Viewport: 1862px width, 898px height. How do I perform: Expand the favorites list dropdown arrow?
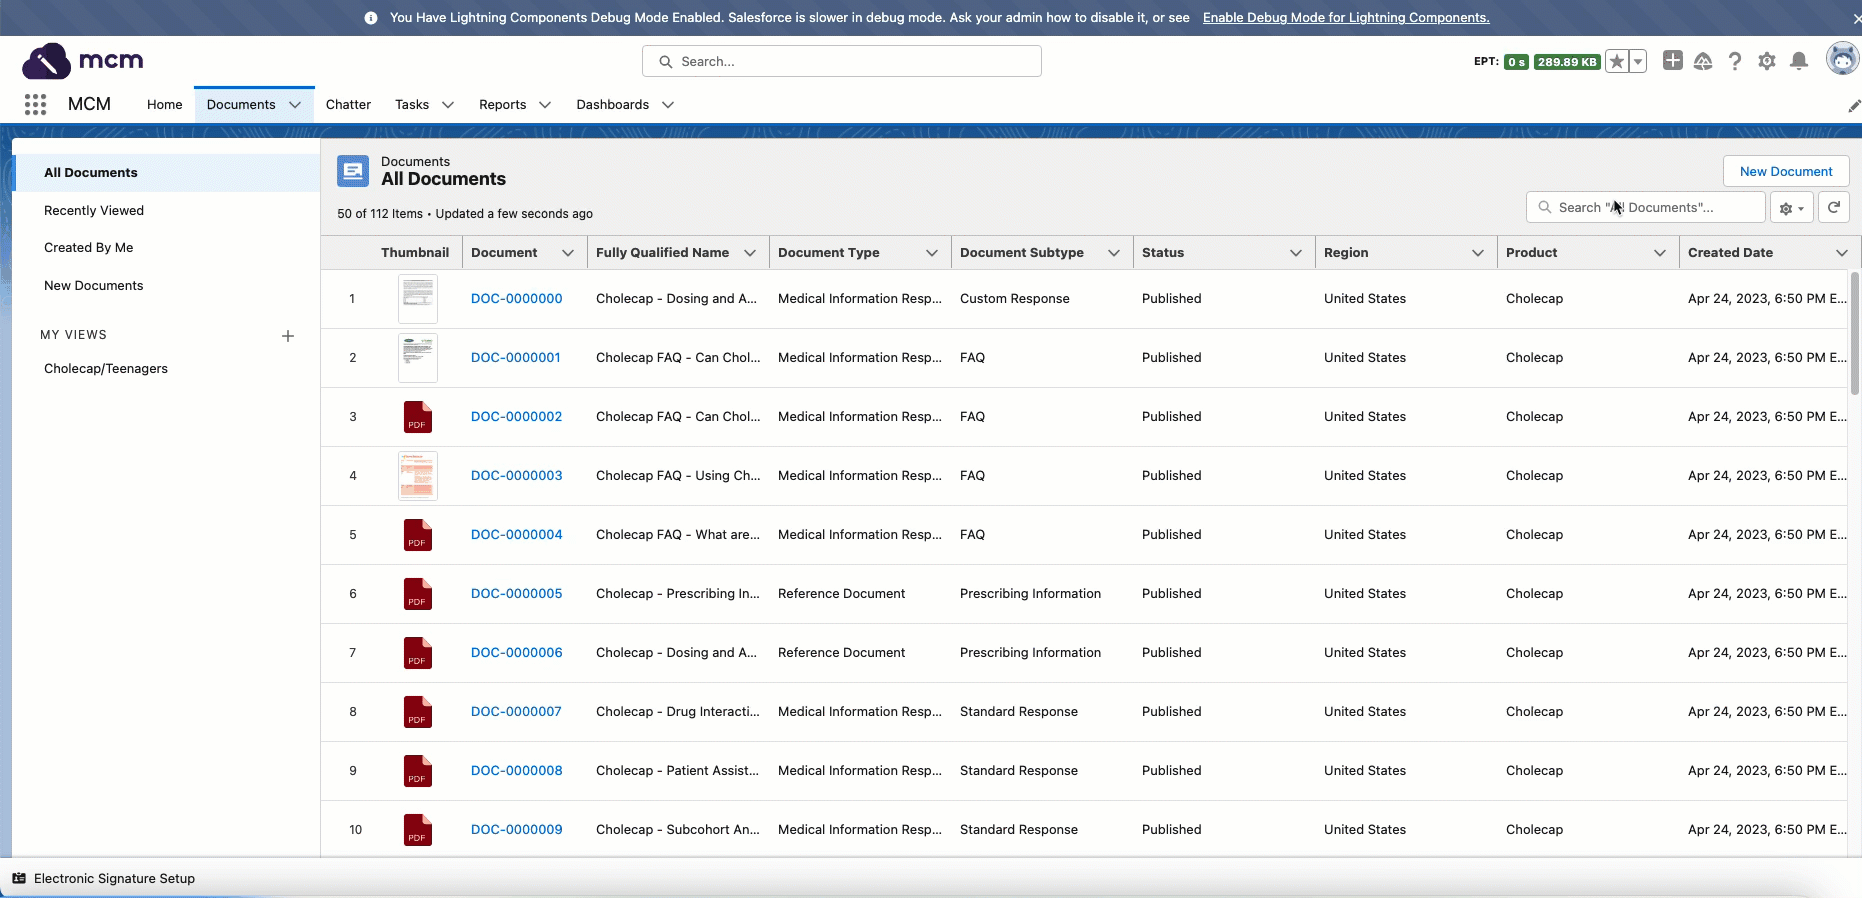(1638, 62)
